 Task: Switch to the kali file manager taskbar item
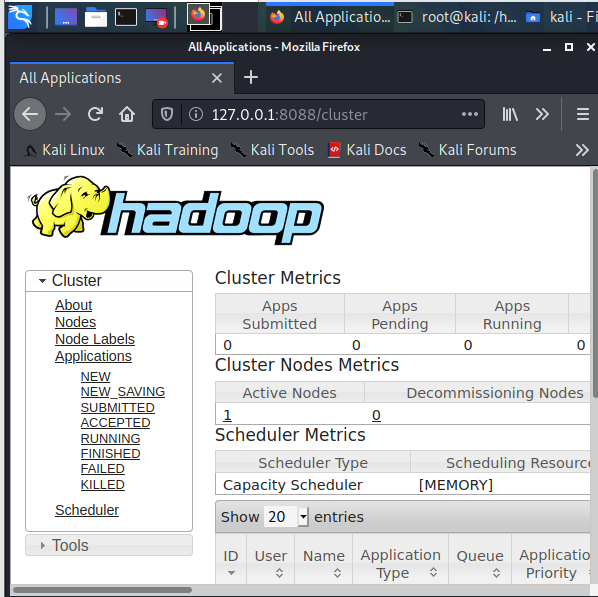[561, 17]
